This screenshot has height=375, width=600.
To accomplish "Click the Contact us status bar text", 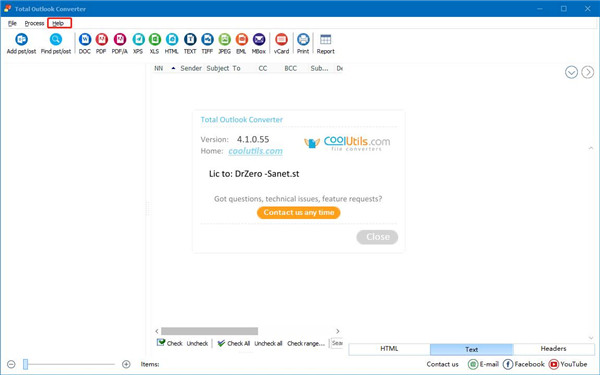I will [x=442, y=364].
